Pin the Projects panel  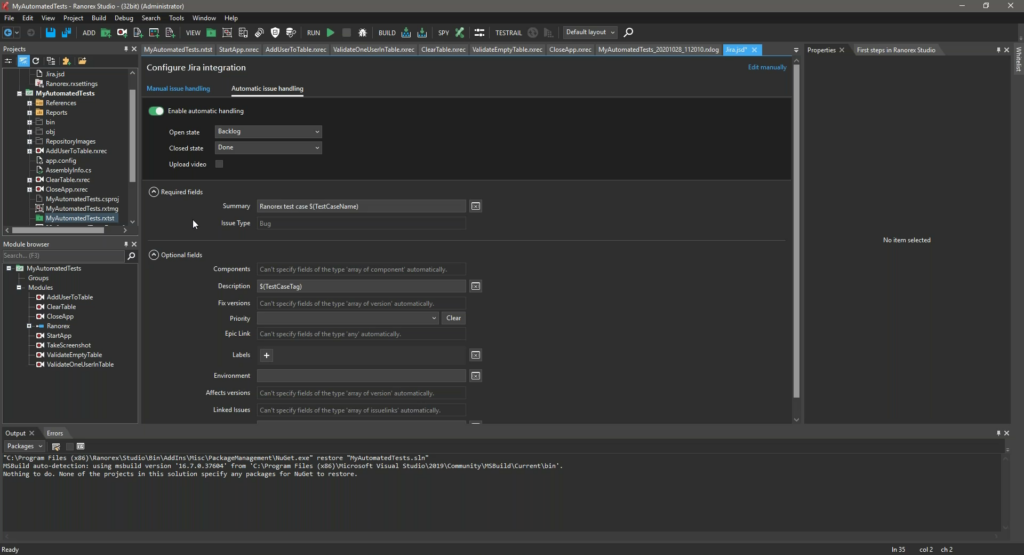pos(126,49)
